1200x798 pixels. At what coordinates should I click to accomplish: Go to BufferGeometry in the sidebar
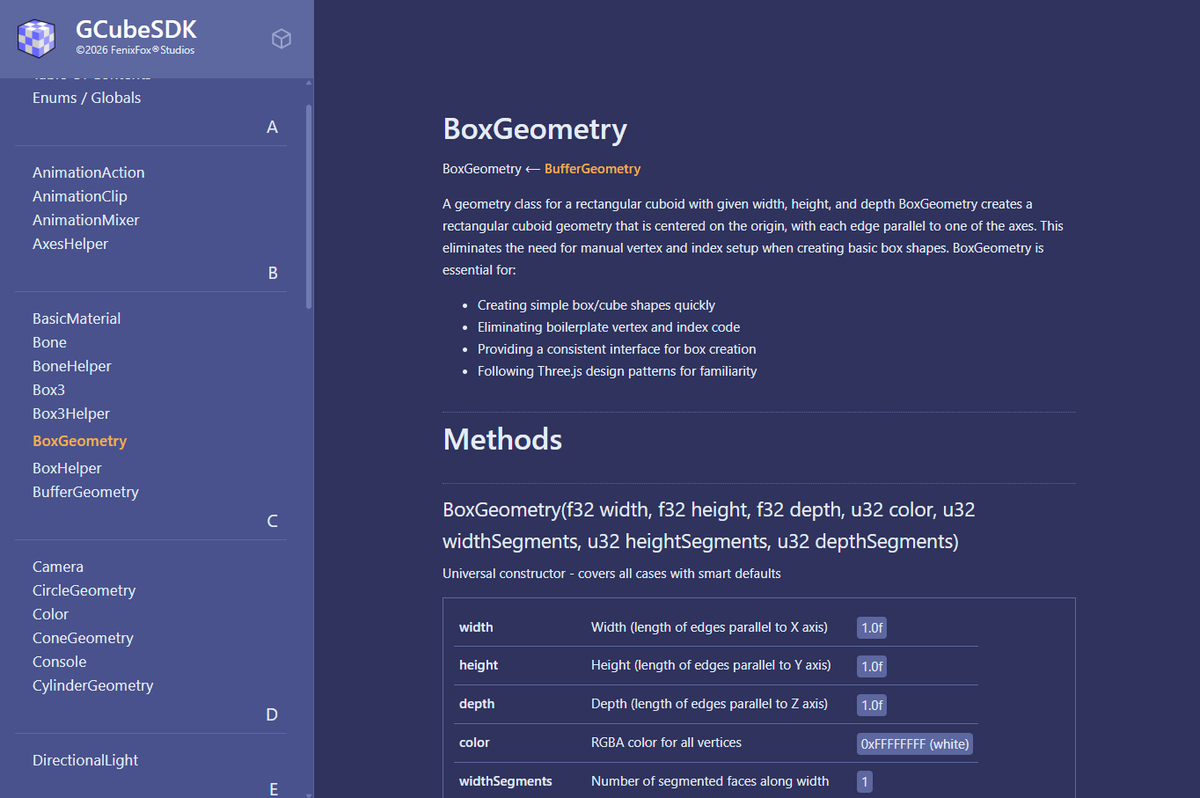[x=85, y=492]
